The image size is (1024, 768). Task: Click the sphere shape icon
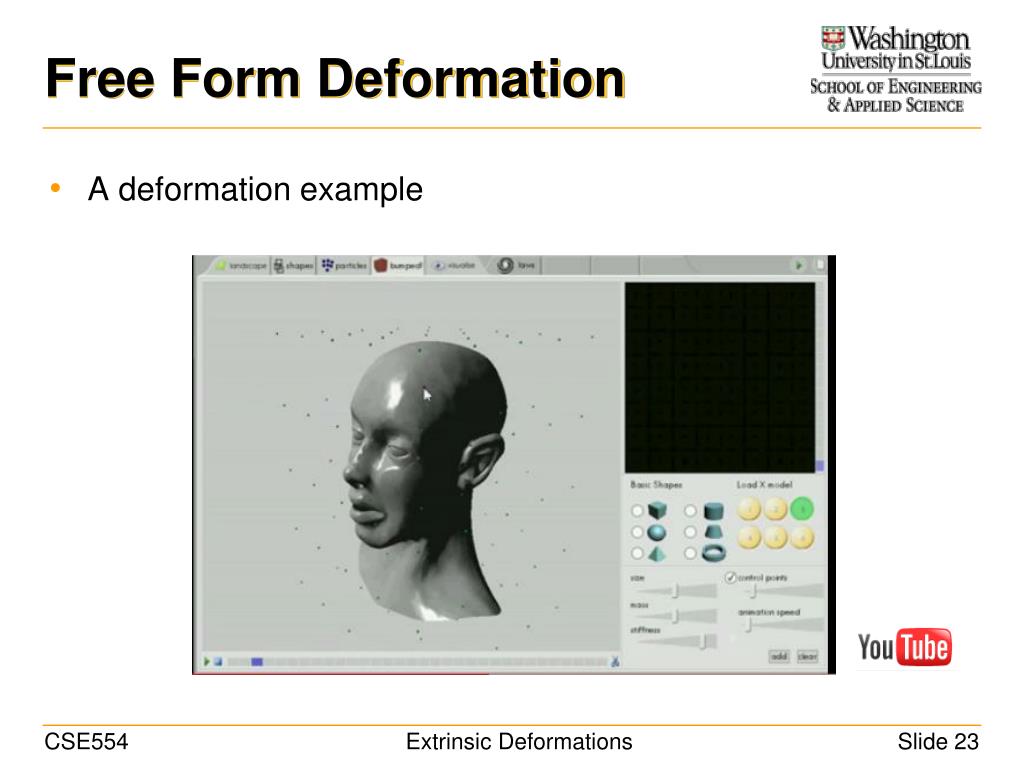pos(656,533)
